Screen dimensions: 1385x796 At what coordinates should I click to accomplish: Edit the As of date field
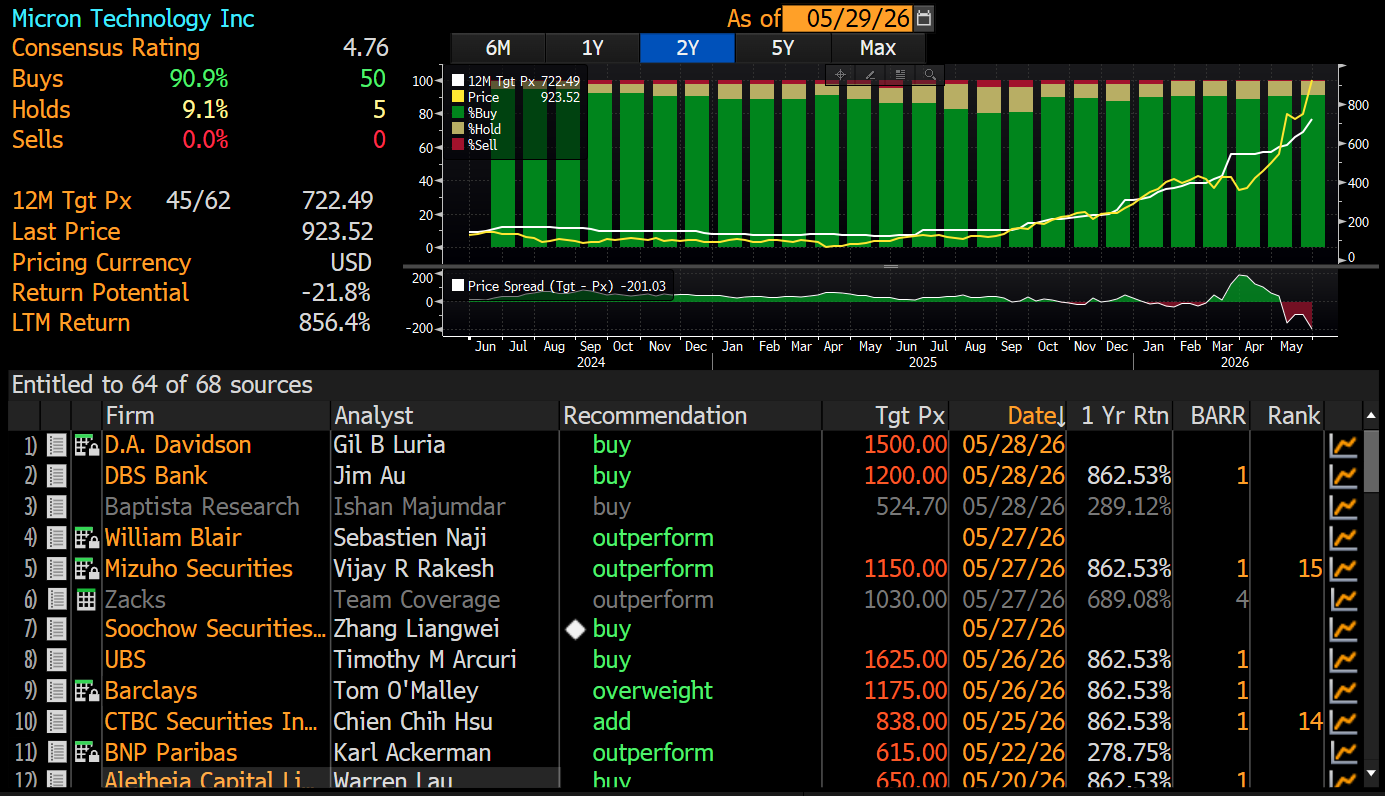(x=848, y=18)
